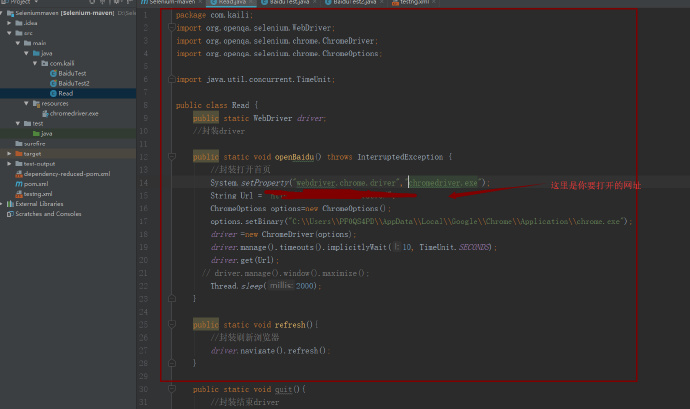Select BaiduTest2 in the project tree
690x409 pixels.
(x=74, y=83)
